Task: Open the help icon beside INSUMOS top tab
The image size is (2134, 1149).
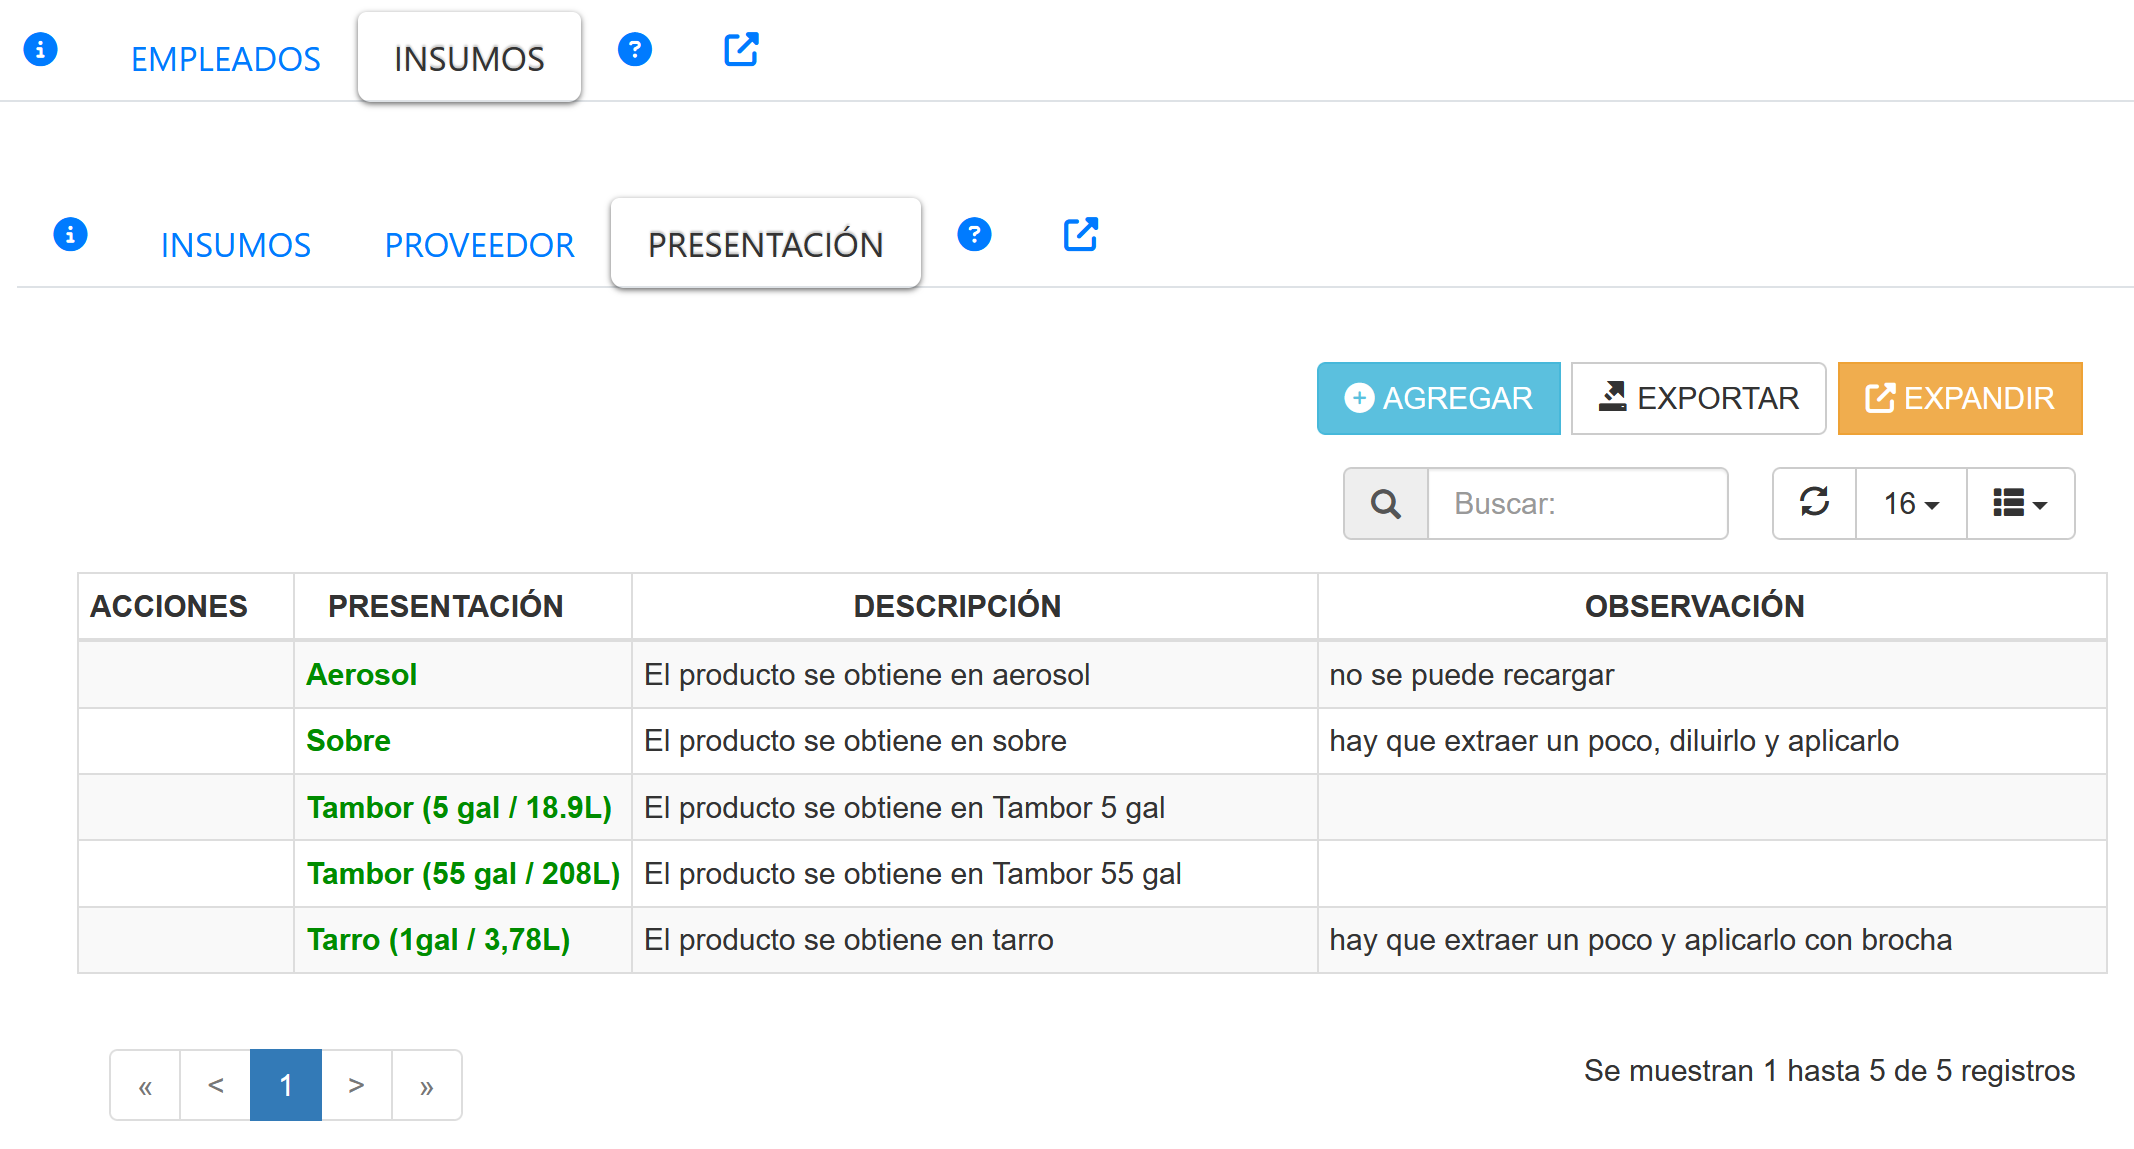Action: (x=634, y=49)
